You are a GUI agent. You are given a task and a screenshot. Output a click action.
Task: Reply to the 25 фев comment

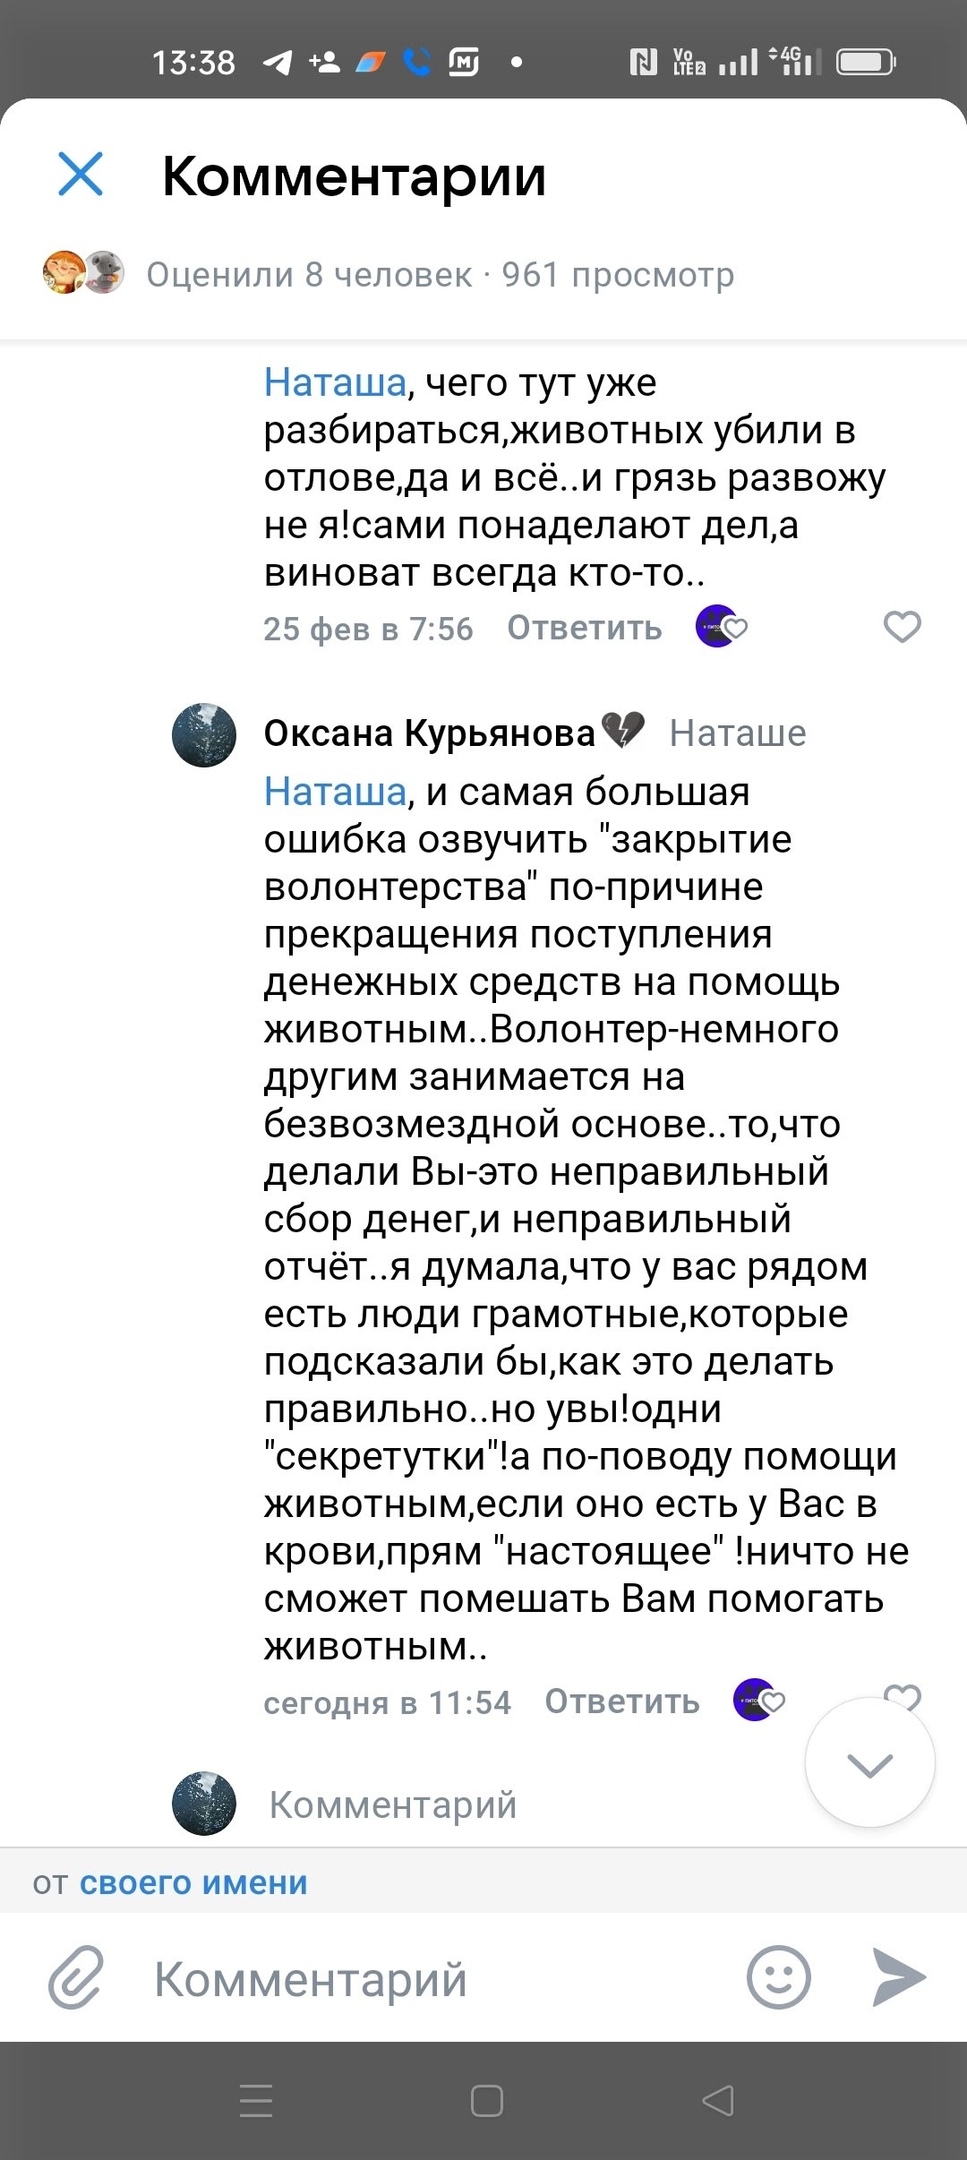[x=584, y=628]
